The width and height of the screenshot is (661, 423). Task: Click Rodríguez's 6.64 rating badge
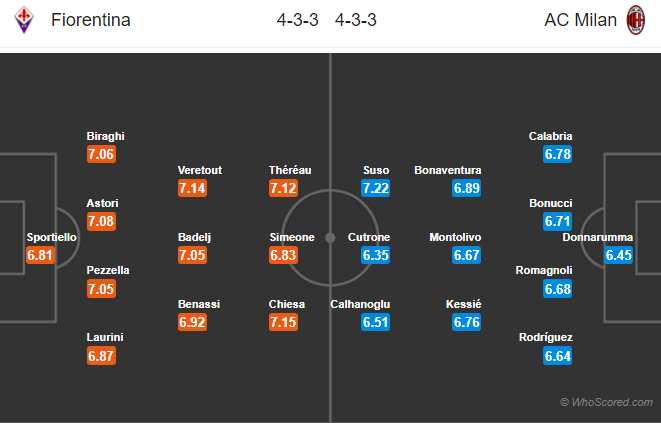(557, 356)
